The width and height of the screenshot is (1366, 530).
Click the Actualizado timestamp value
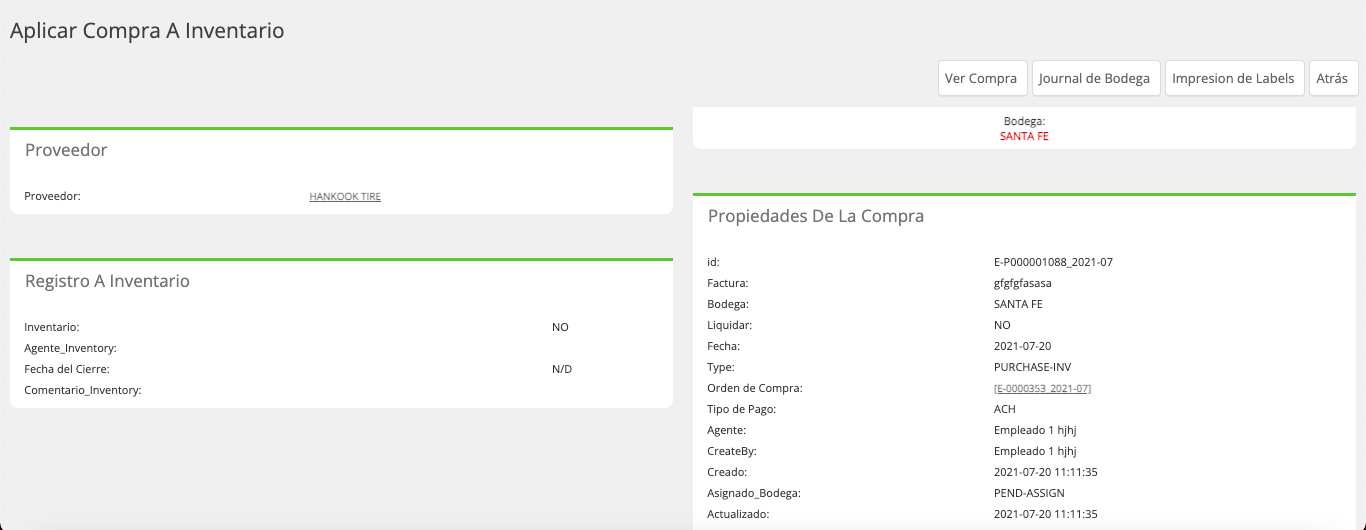tap(1046, 514)
